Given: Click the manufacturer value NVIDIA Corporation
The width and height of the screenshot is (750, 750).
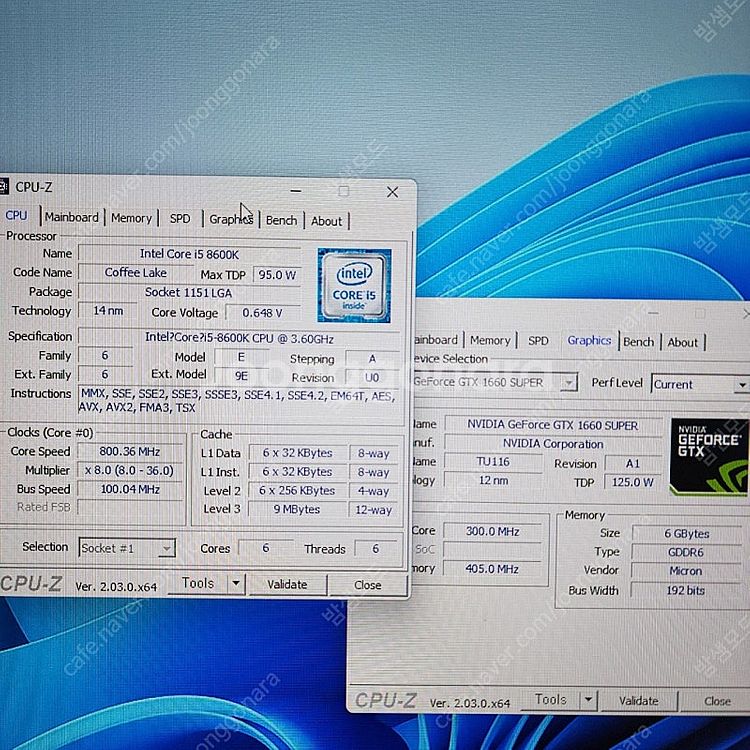Looking at the screenshot, I should click(553, 444).
